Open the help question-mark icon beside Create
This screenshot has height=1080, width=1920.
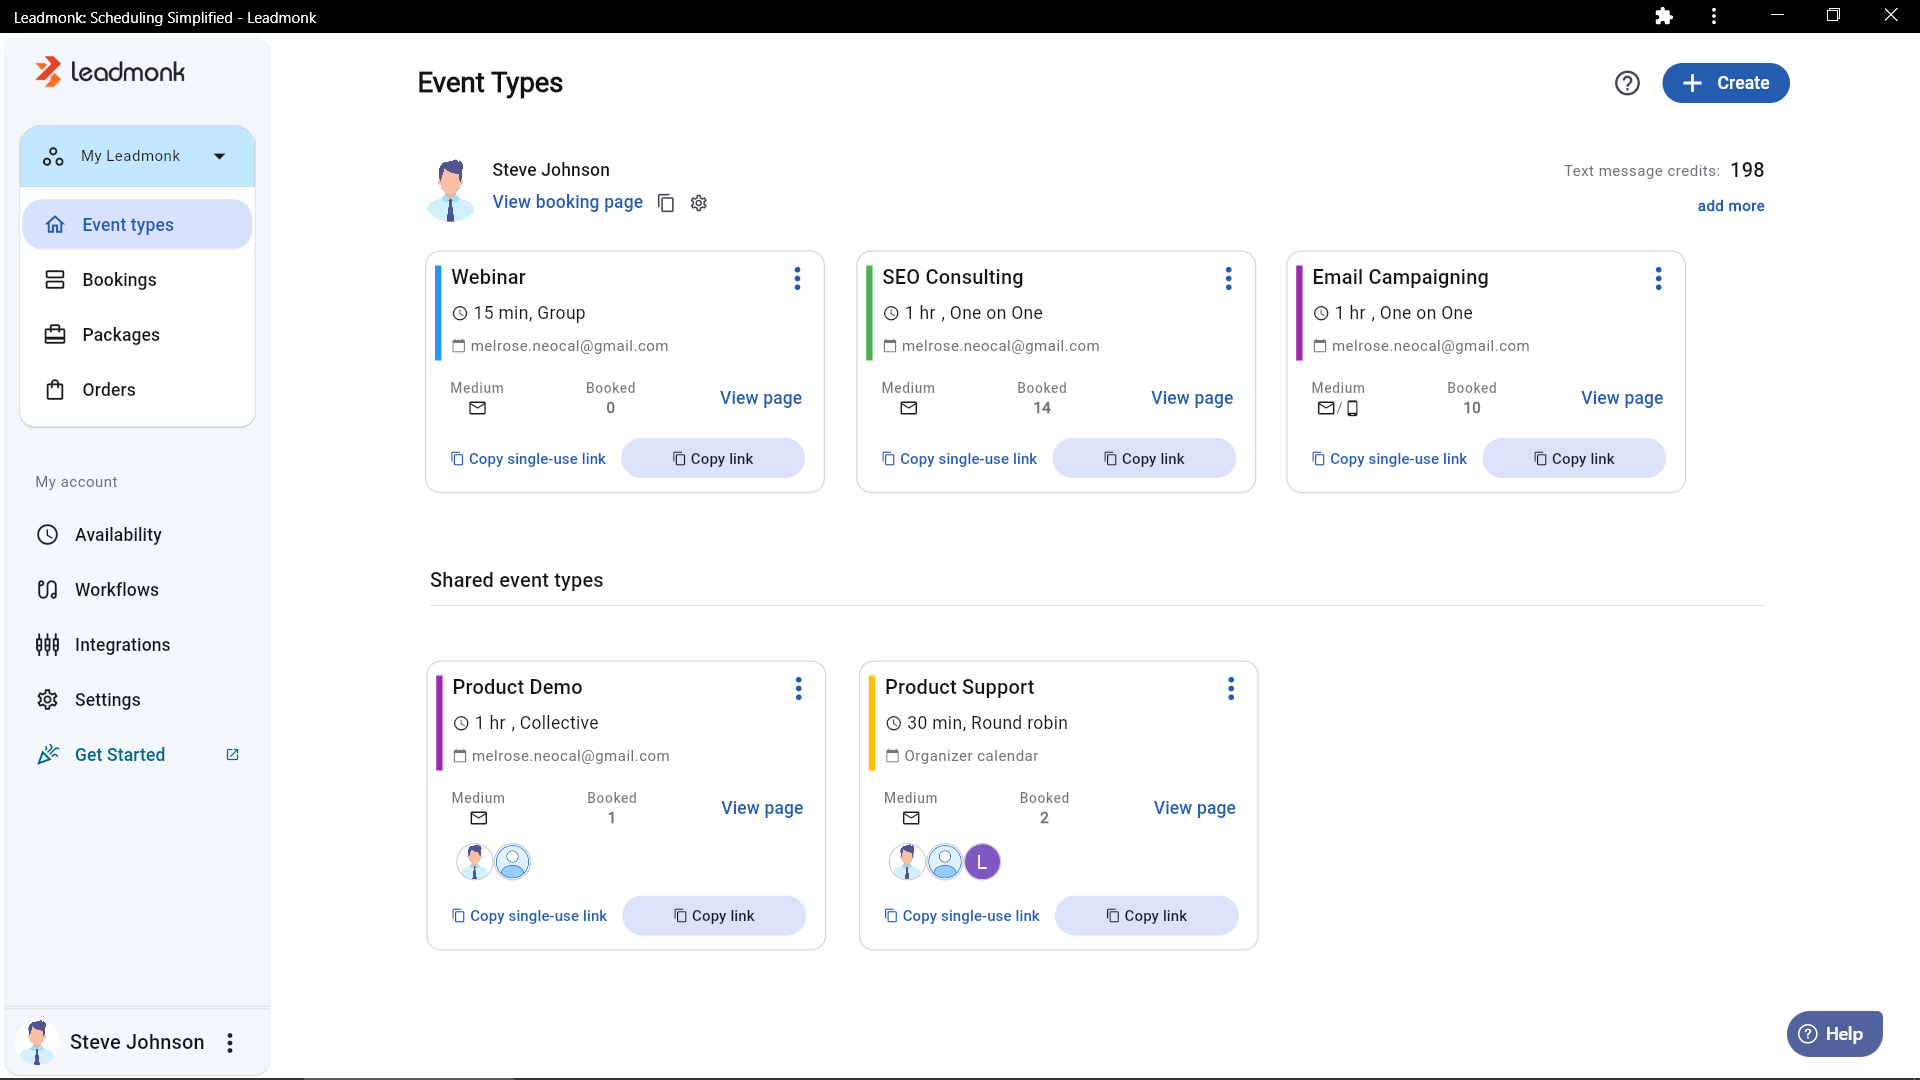1627,83
